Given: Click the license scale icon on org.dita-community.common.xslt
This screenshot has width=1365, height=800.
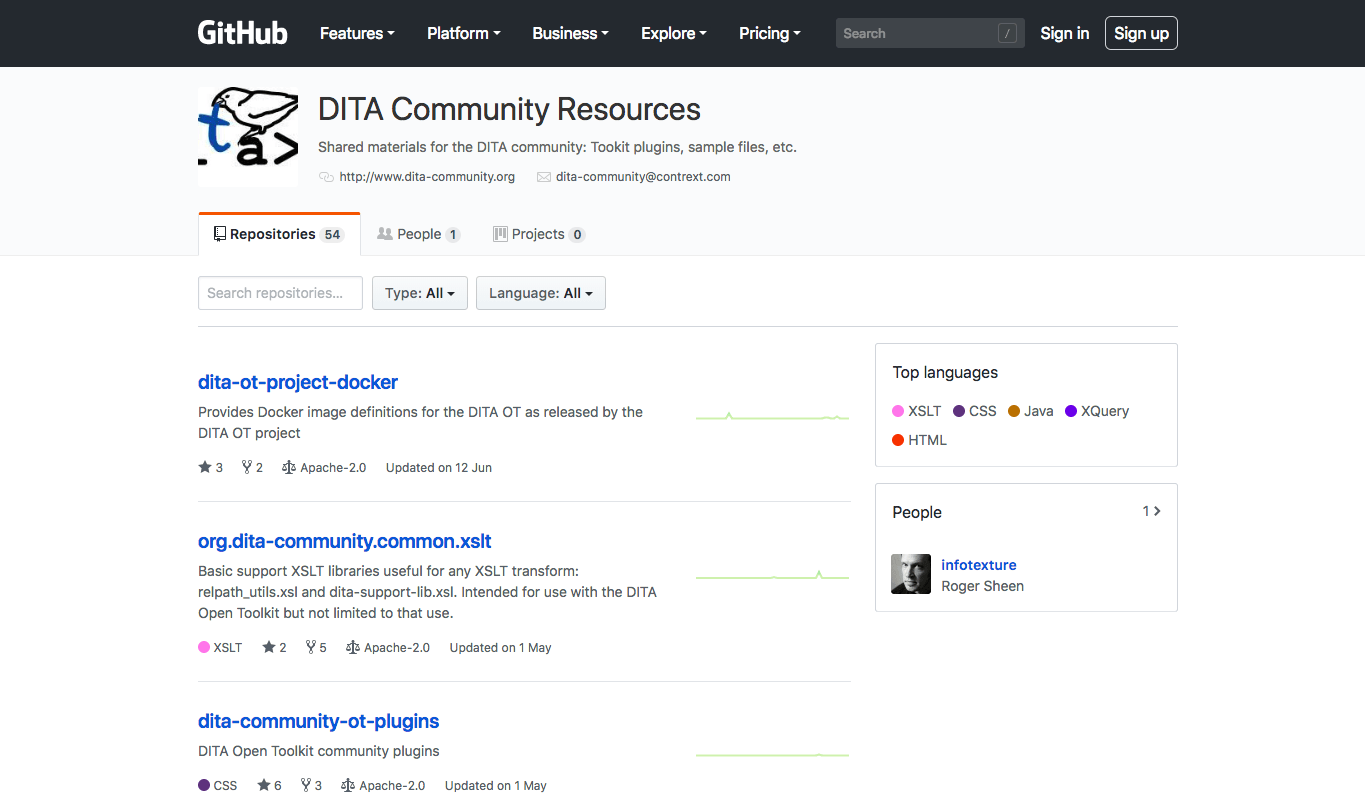Looking at the screenshot, I should coord(352,647).
